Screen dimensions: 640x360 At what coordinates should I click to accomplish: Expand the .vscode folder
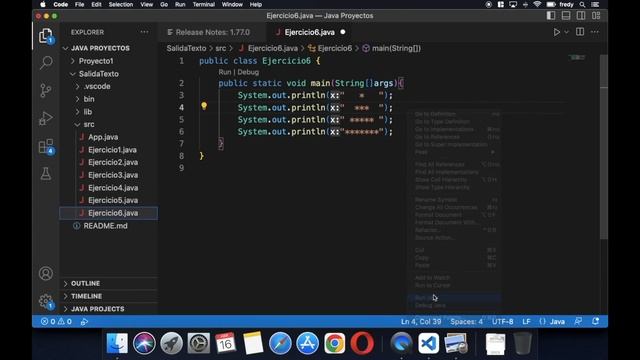click(97, 87)
